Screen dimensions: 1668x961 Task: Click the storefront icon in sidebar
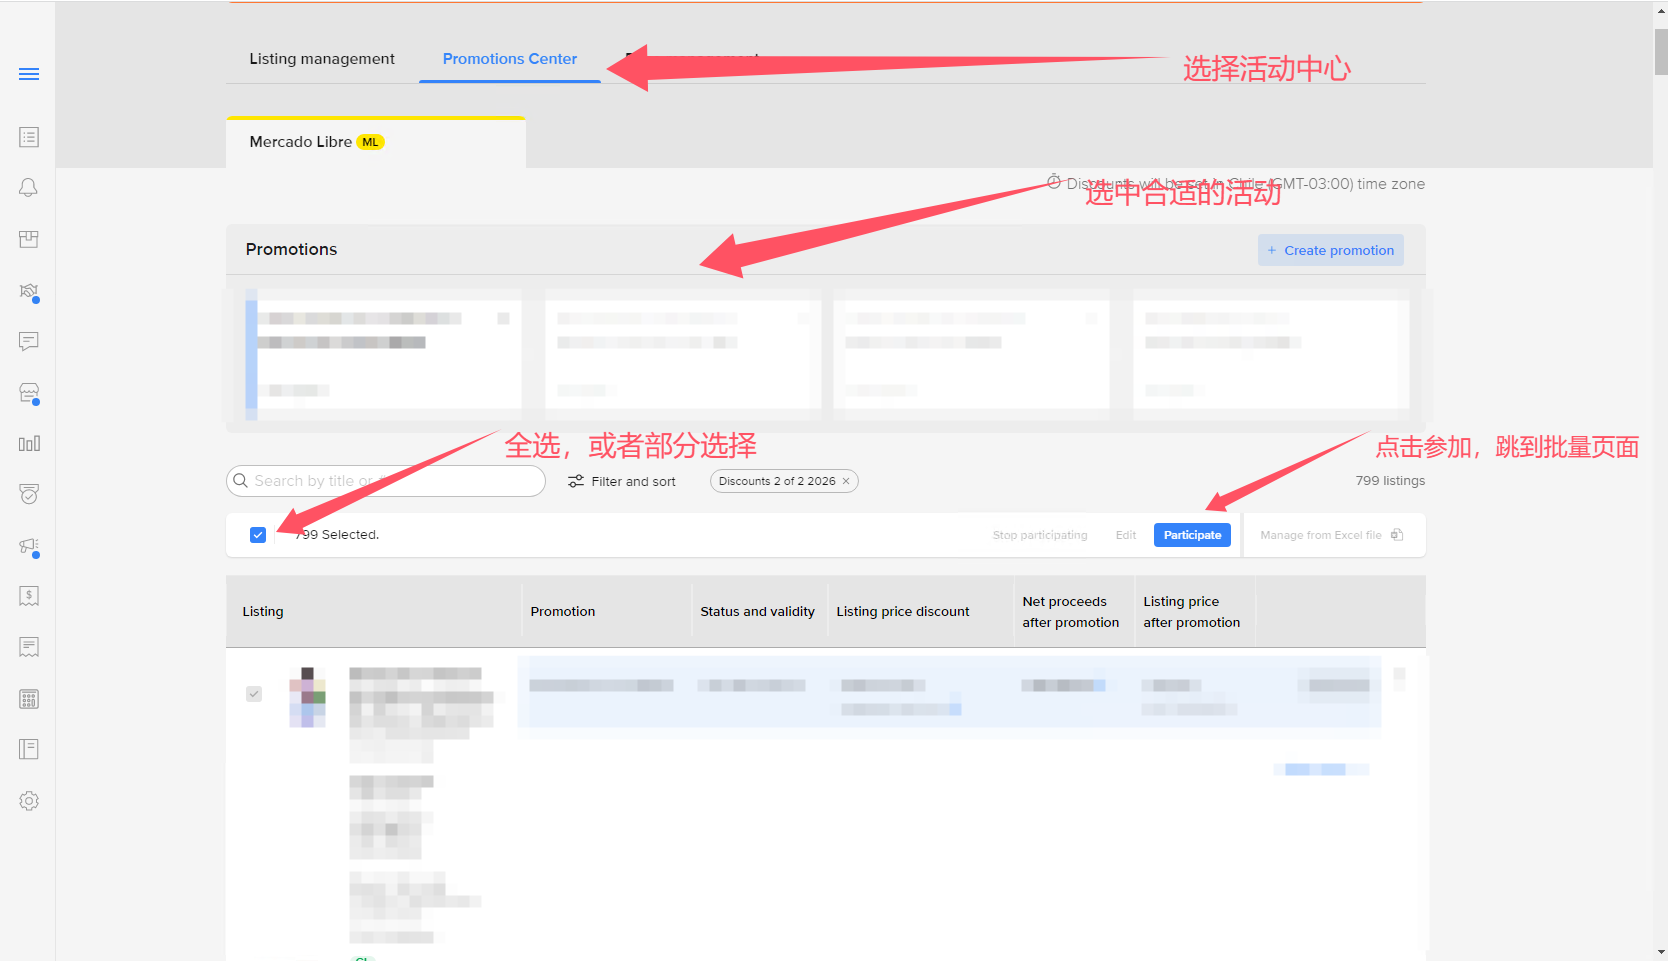[x=29, y=393]
